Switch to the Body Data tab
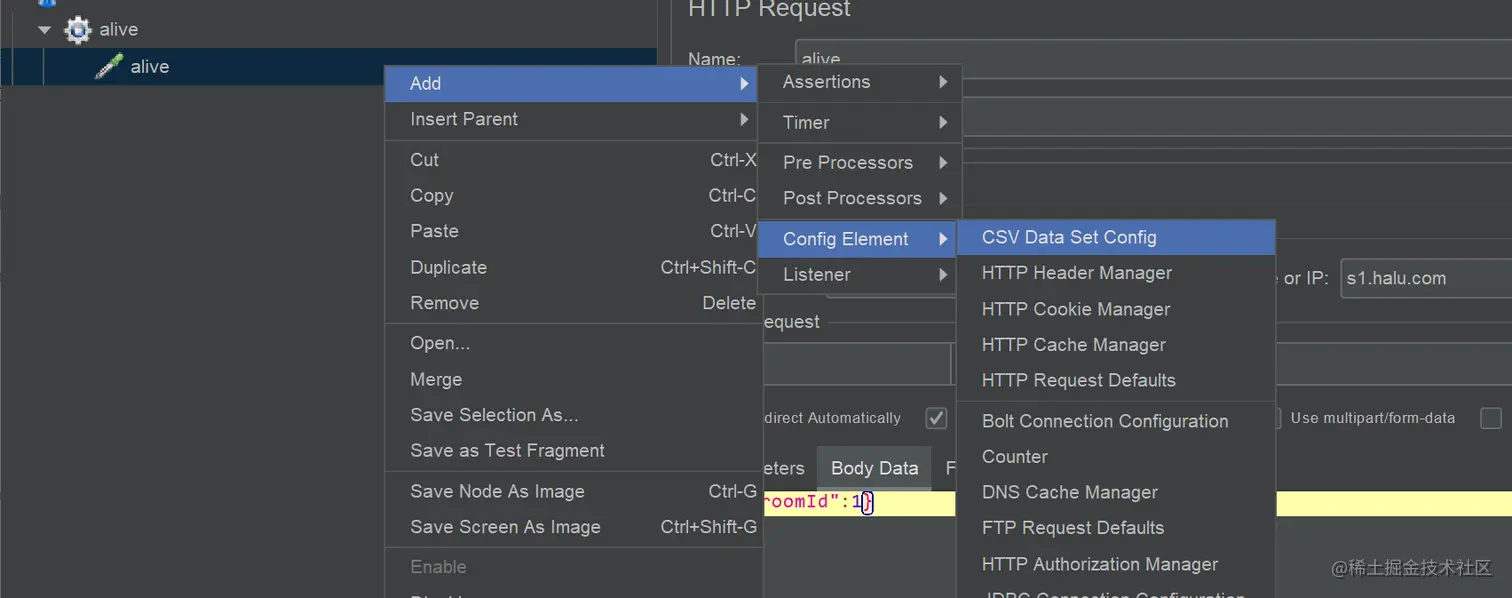The width and height of the screenshot is (1512, 598). point(874,468)
